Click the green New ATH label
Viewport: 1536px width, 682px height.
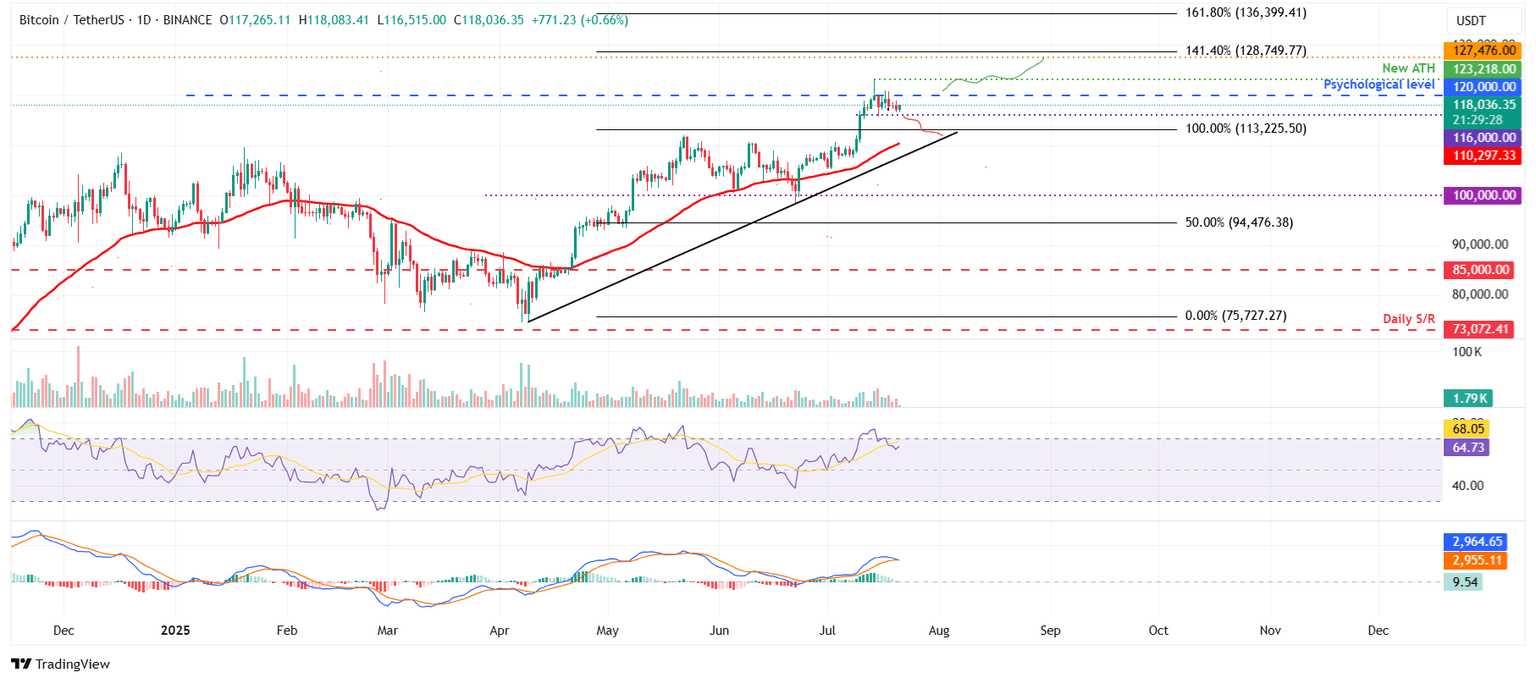click(1410, 67)
